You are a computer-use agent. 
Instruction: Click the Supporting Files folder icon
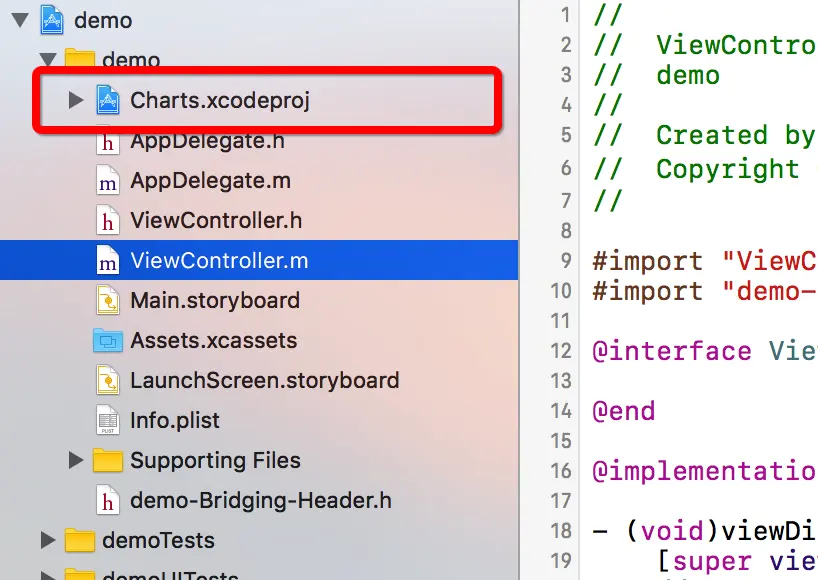(107, 460)
